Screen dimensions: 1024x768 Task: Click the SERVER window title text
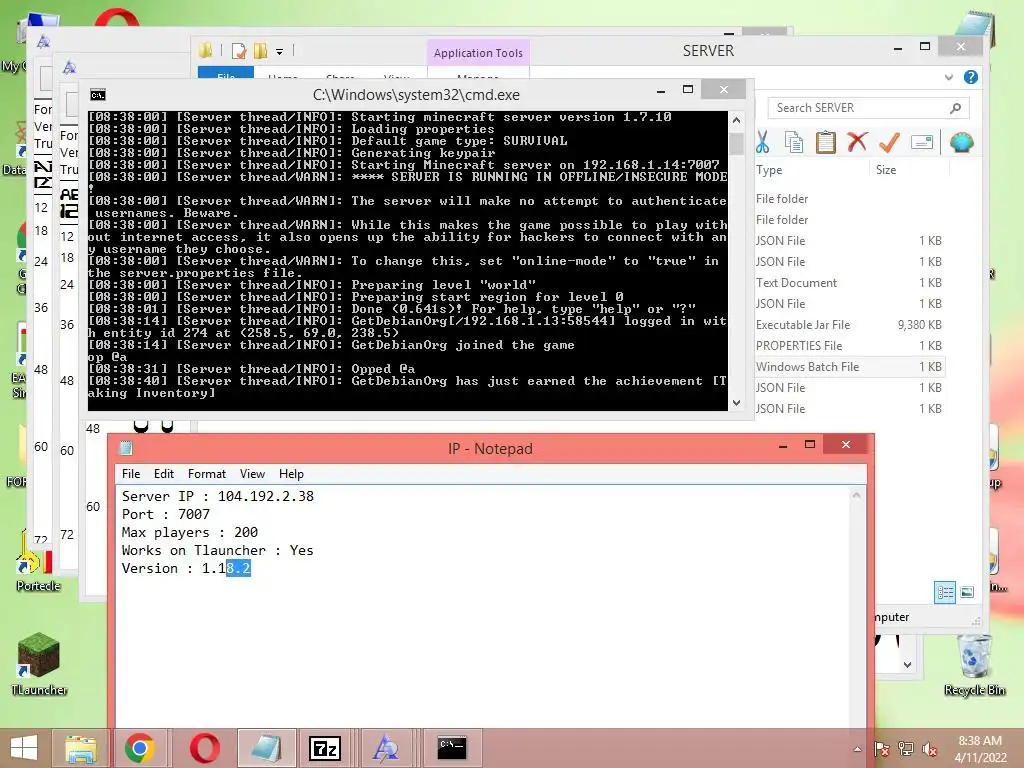(x=708, y=50)
